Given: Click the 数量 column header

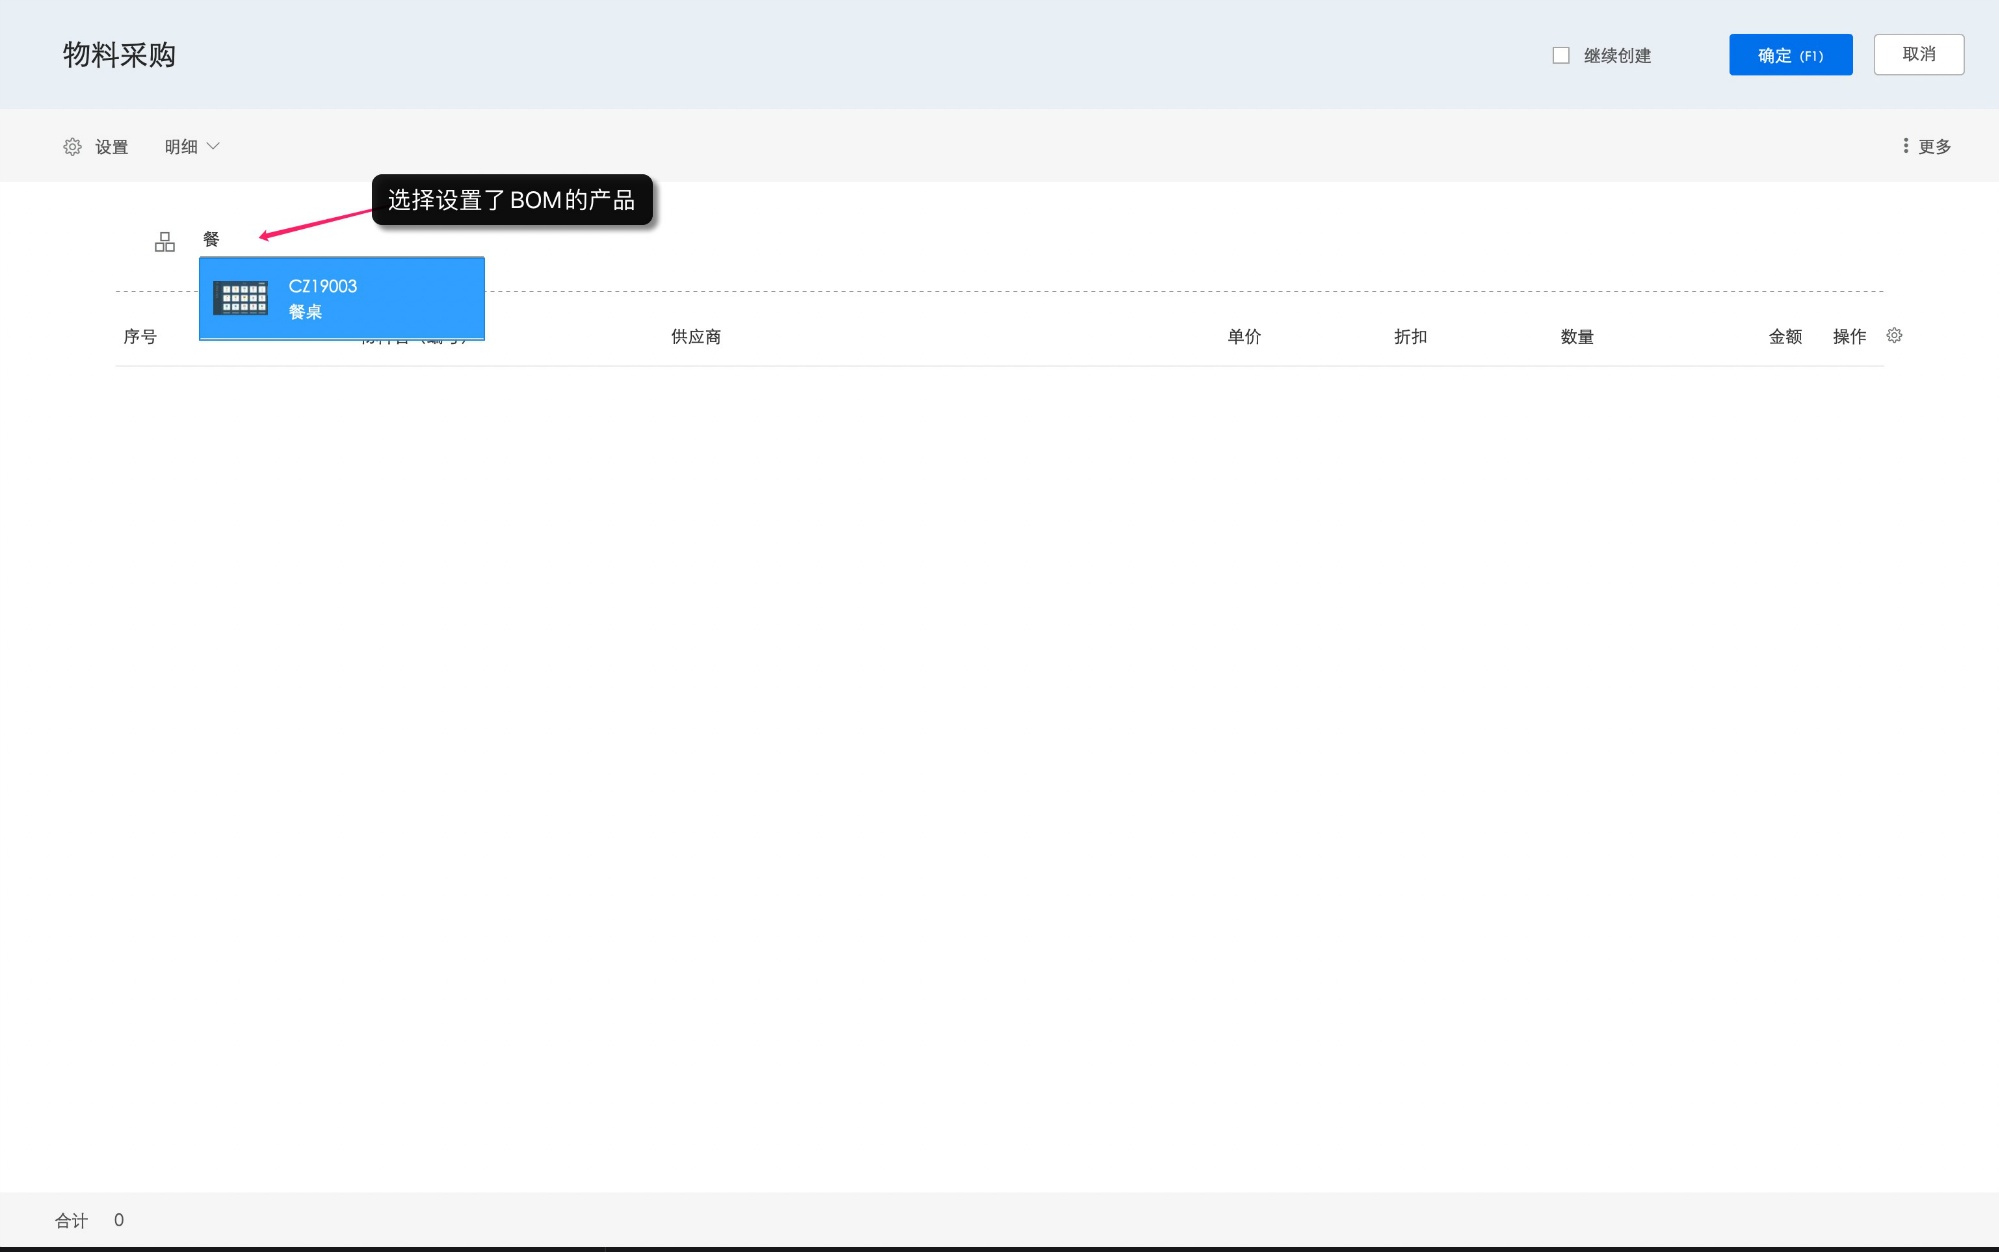Looking at the screenshot, I should pyautogui.click(x=1577, y=337).
